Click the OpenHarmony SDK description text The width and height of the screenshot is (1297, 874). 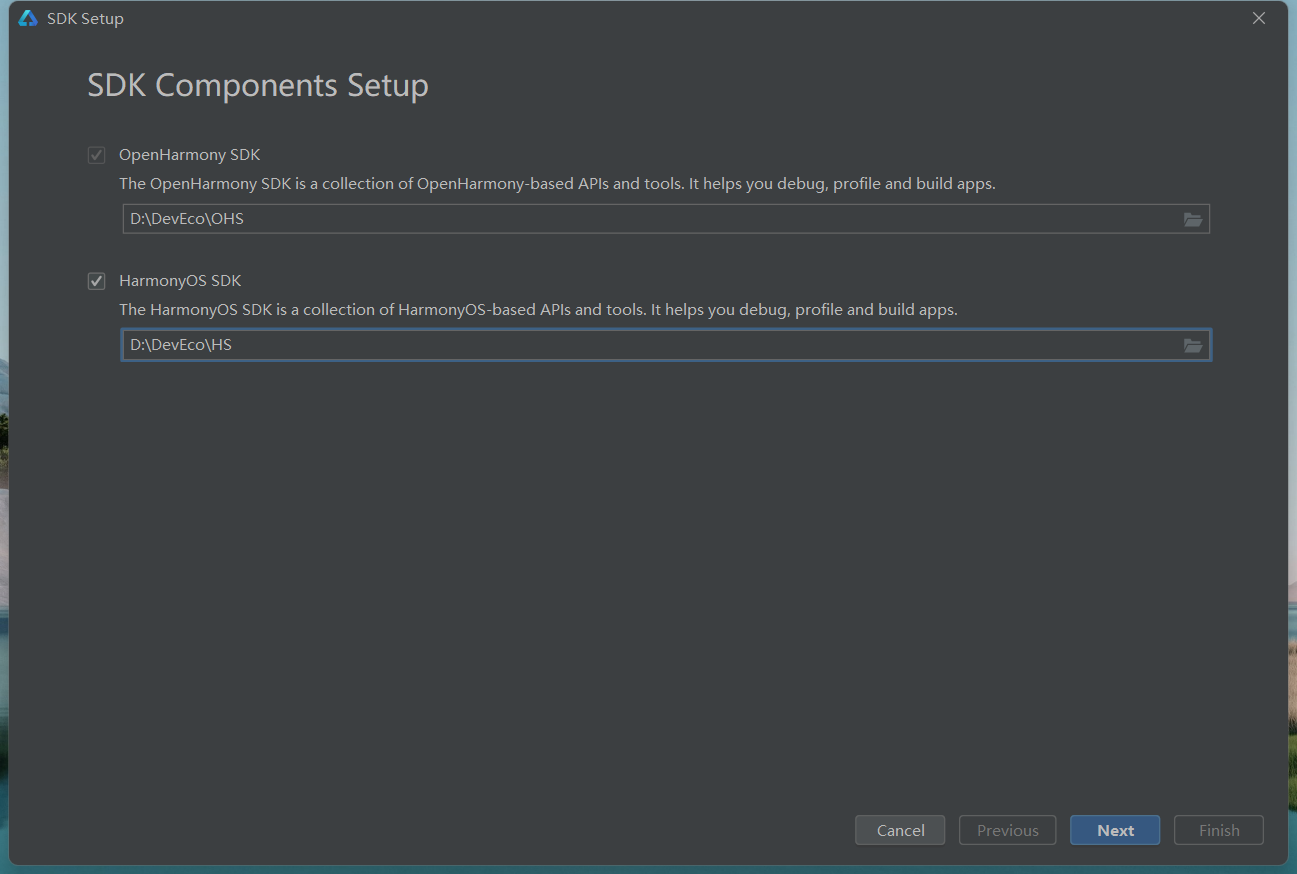click(558, 184)
